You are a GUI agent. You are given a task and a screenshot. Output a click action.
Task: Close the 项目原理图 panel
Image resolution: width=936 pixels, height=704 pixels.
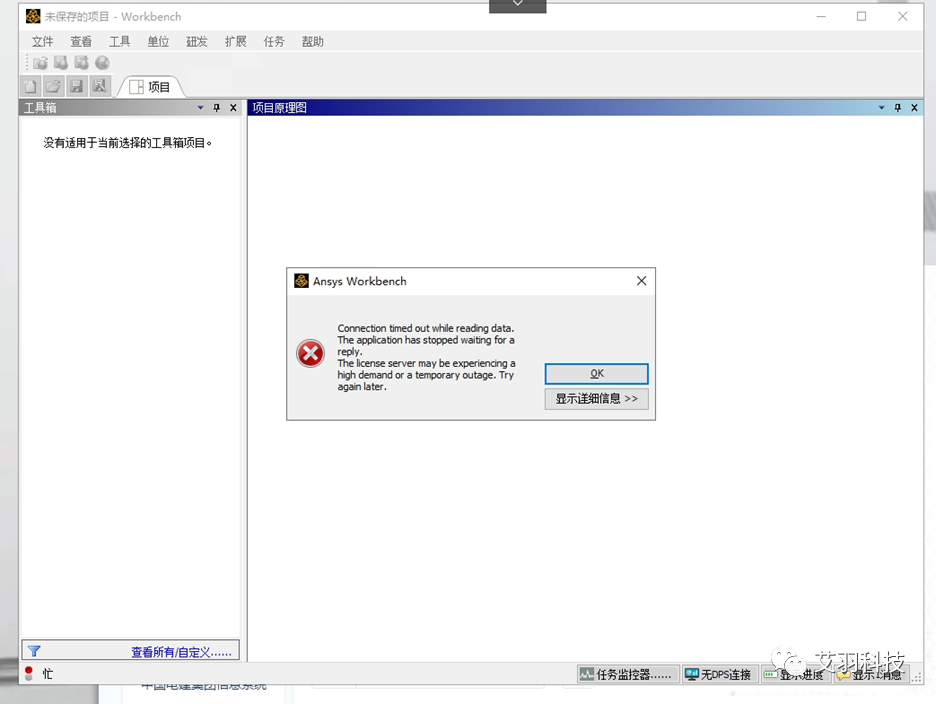(x=915, y=108)
